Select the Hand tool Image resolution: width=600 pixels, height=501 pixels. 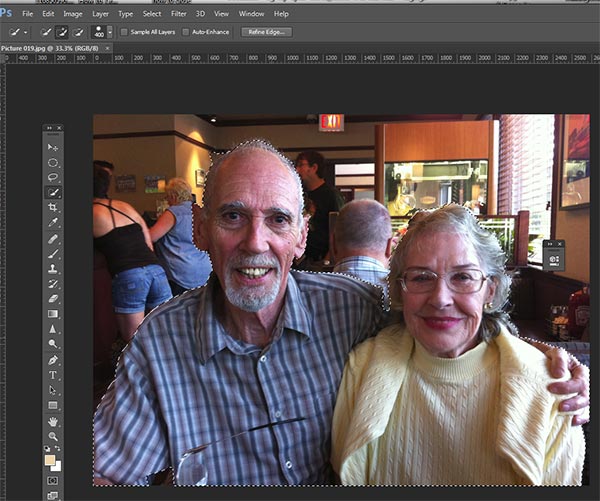pyautogui.click(x=53, y=421)
